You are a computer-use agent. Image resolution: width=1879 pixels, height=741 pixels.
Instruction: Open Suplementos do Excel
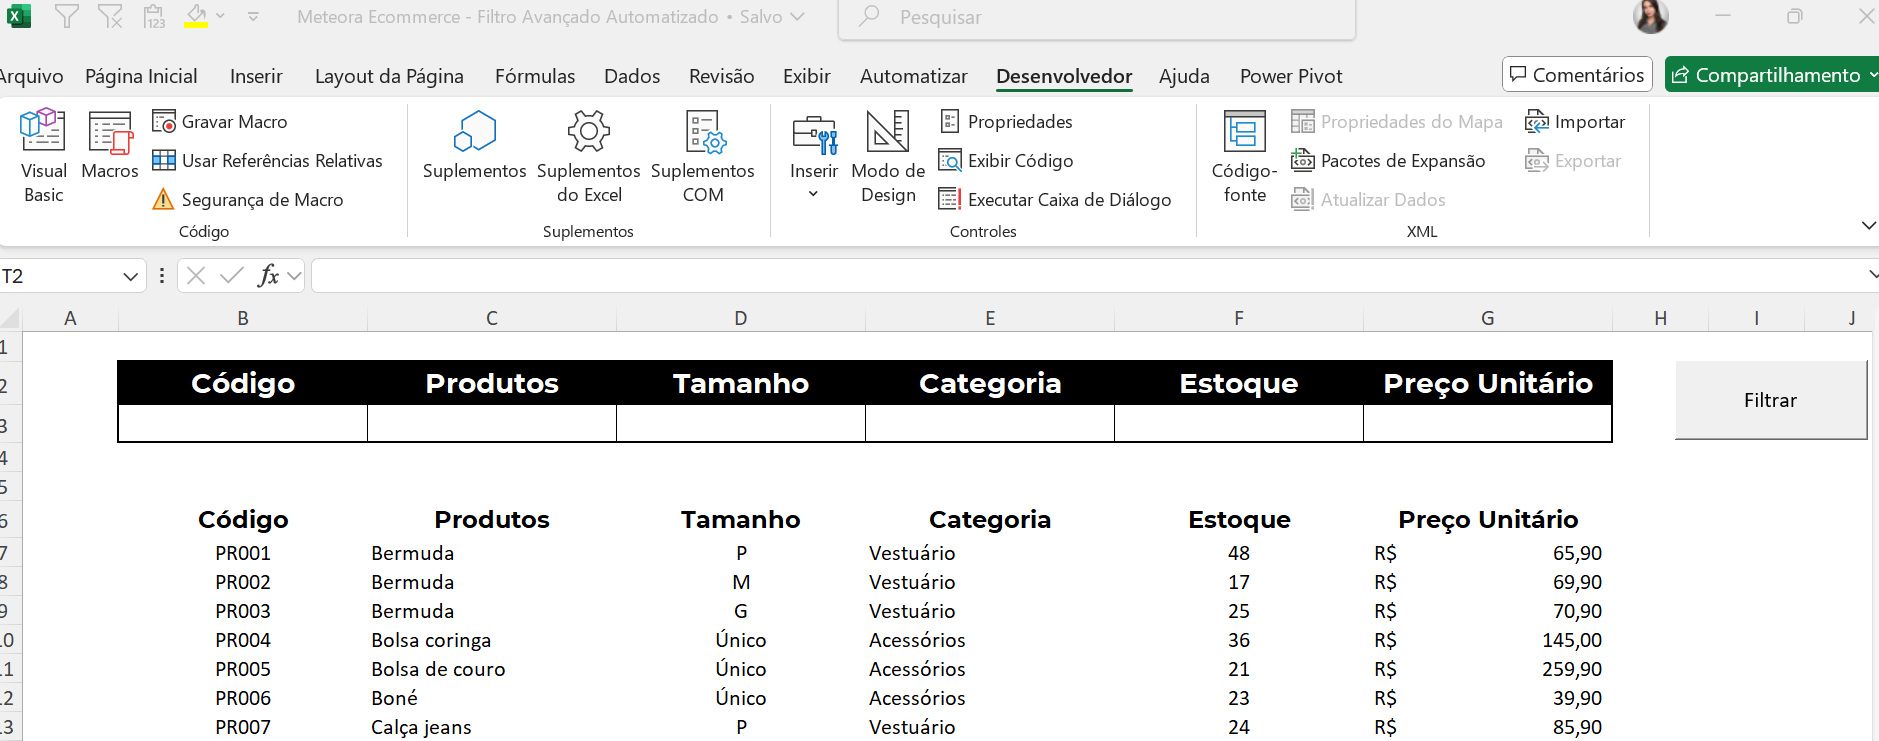coord(588,155)
